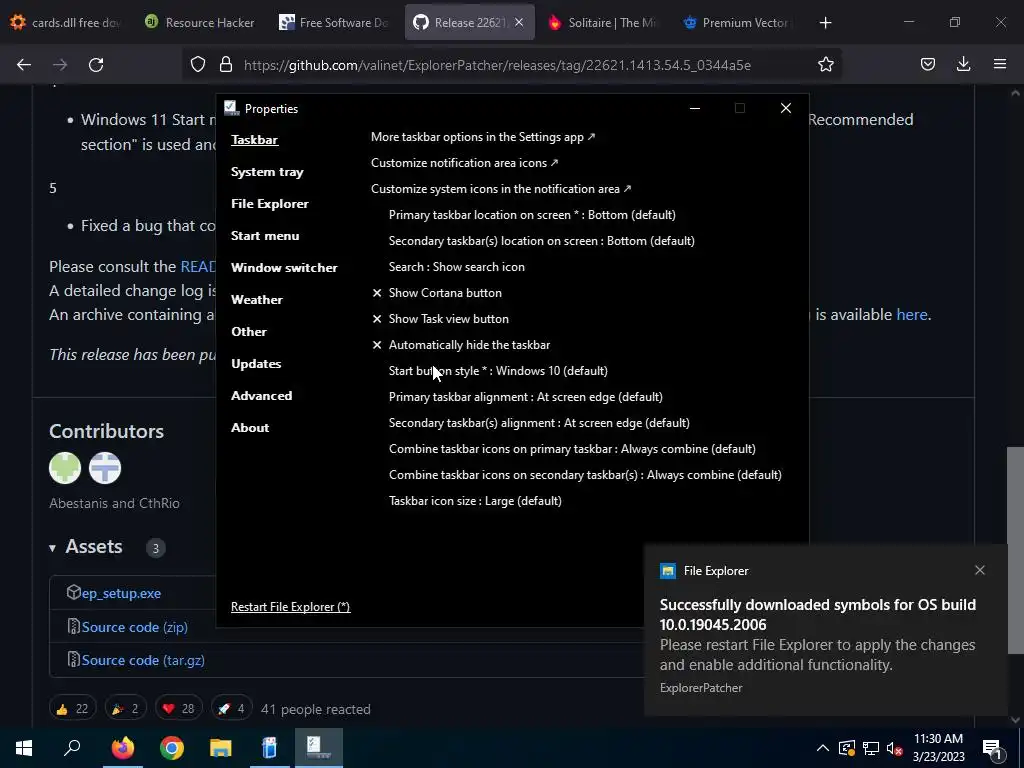
Task: Change Start button style setting
Action: pos(498,371)
